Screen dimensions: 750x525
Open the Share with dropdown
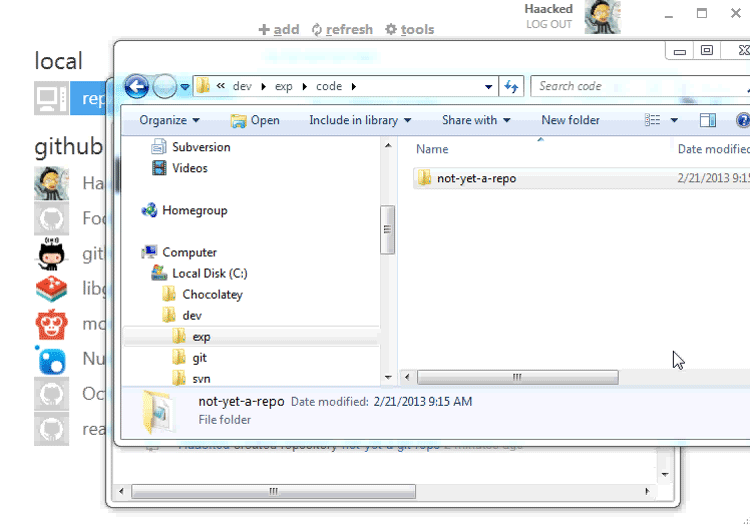tap(476, 120)
